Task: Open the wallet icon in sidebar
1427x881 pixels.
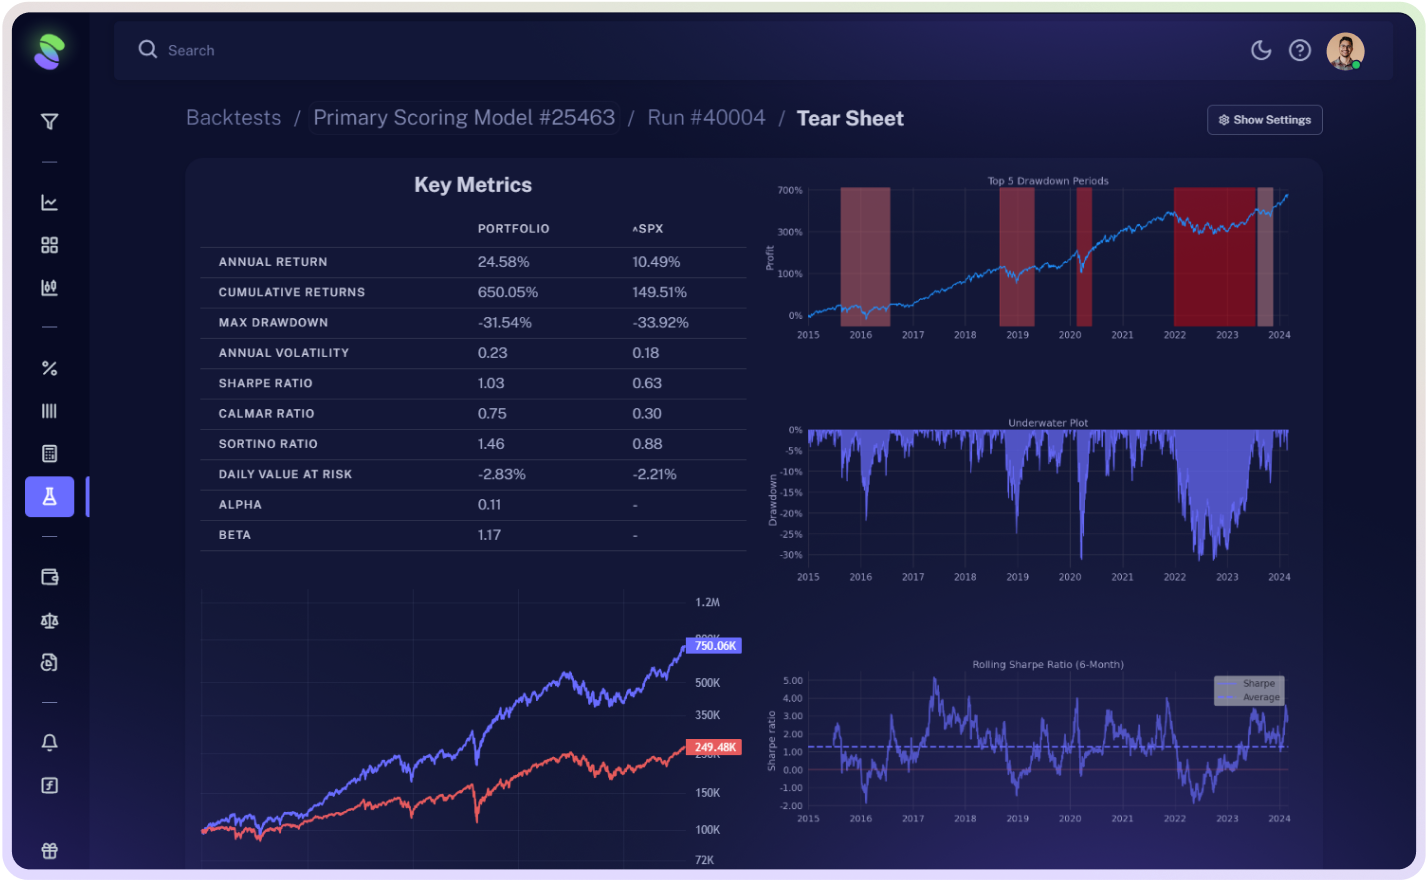Action: click(x=49, y=577)
